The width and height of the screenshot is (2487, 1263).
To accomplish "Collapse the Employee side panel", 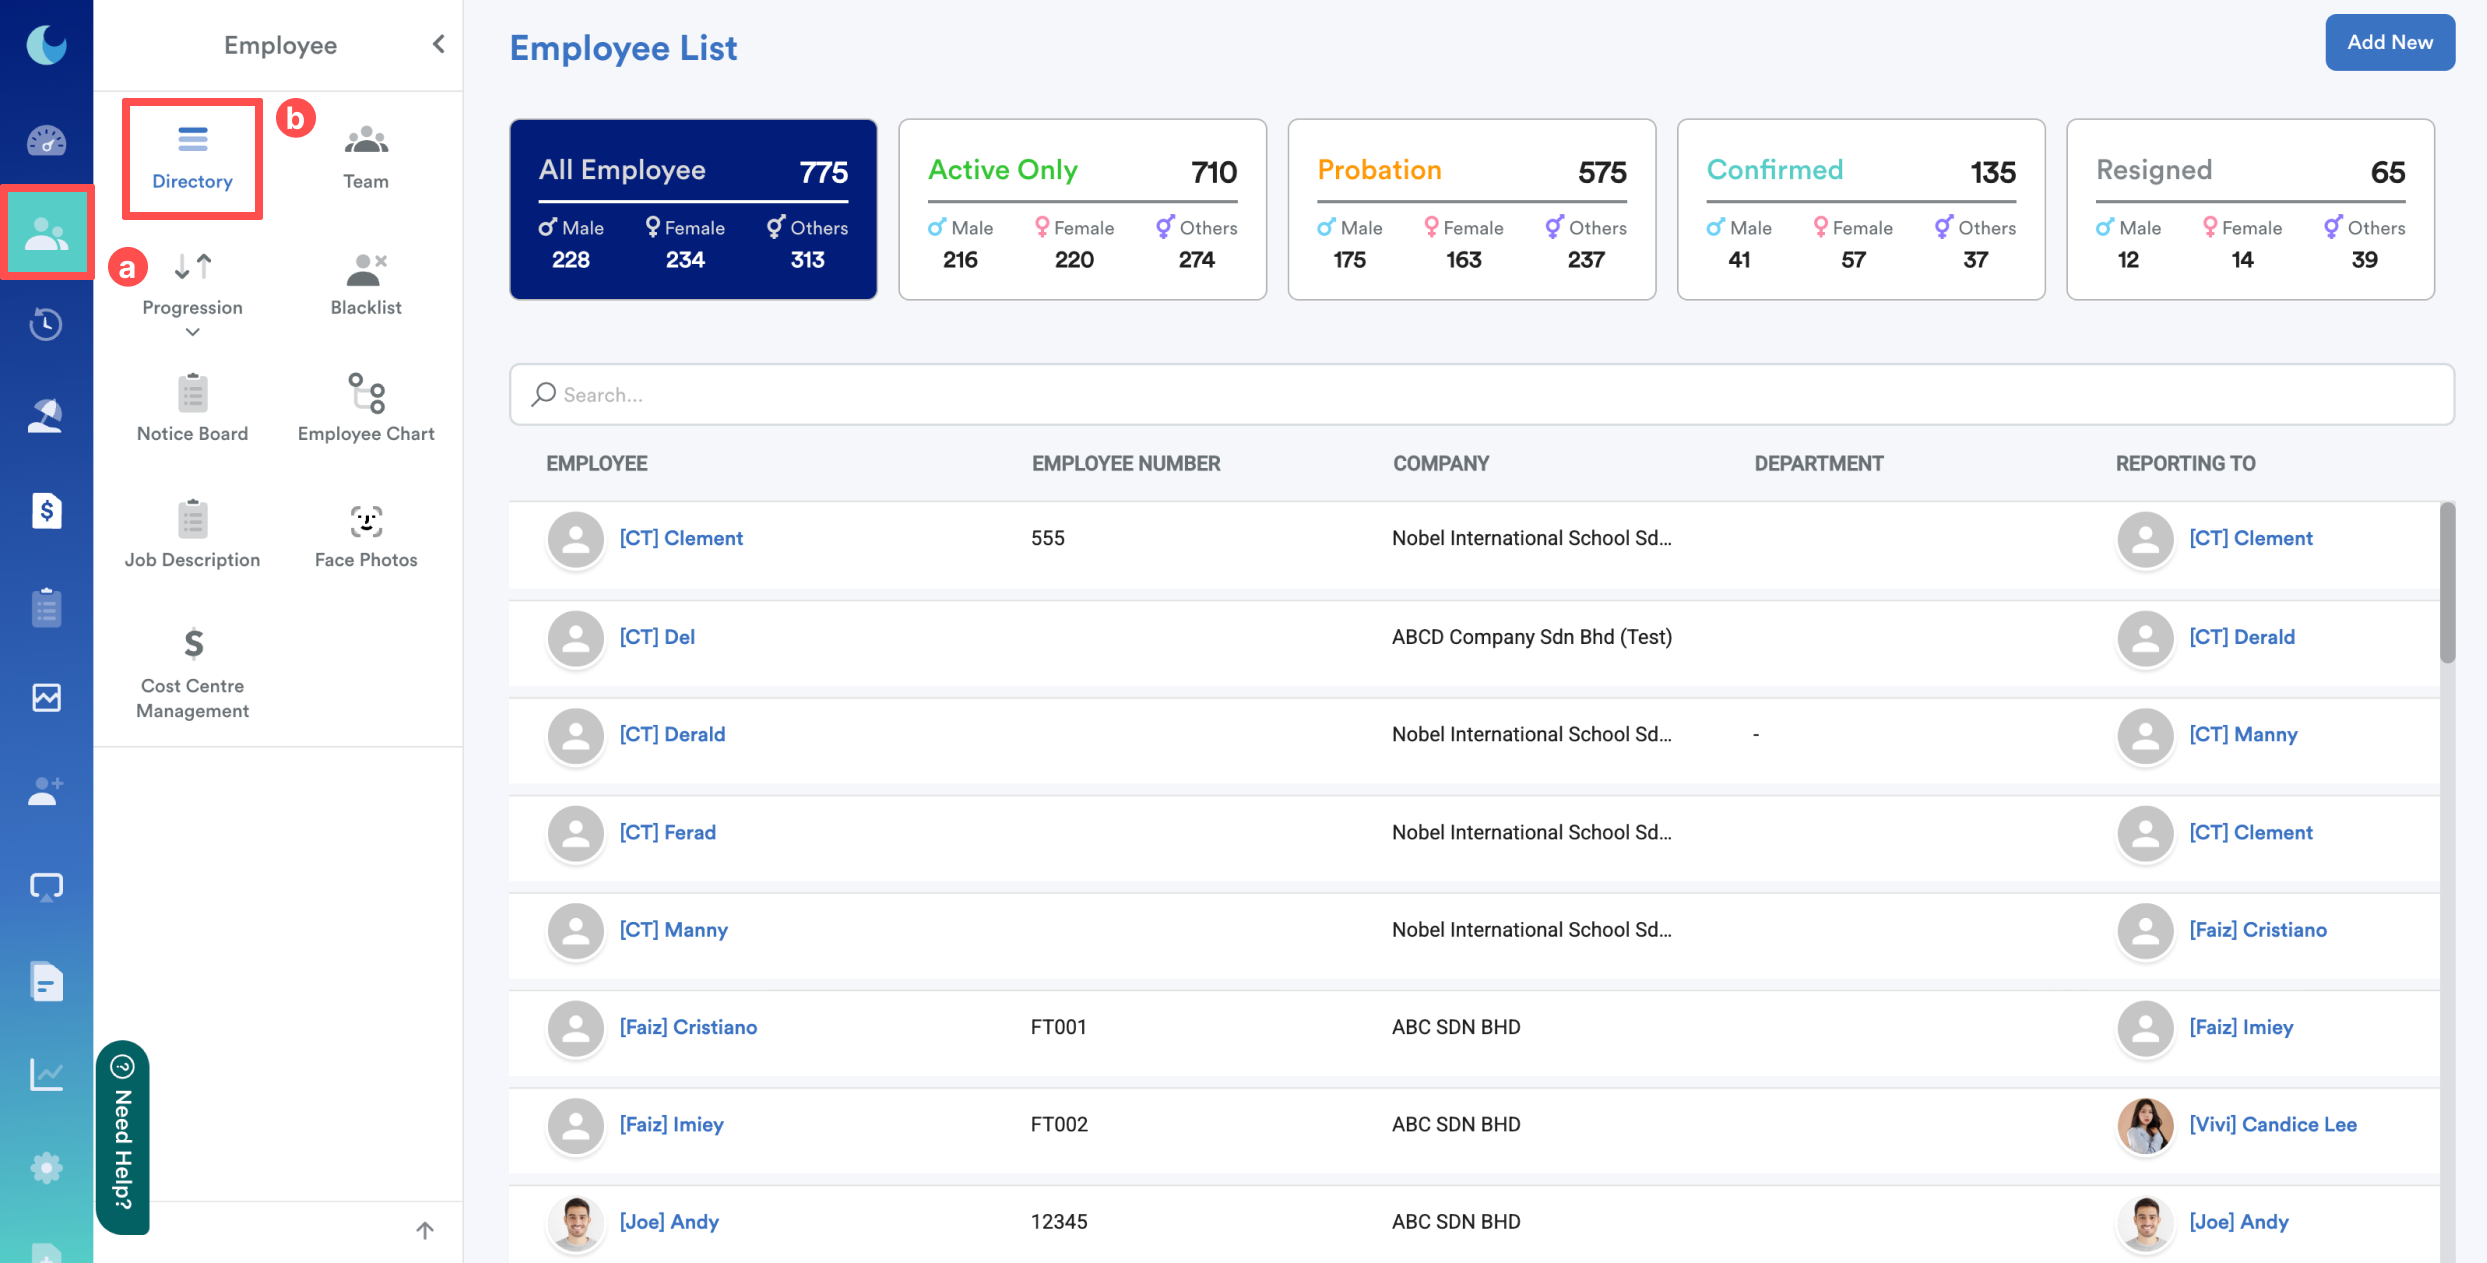I will coord(438,44).
